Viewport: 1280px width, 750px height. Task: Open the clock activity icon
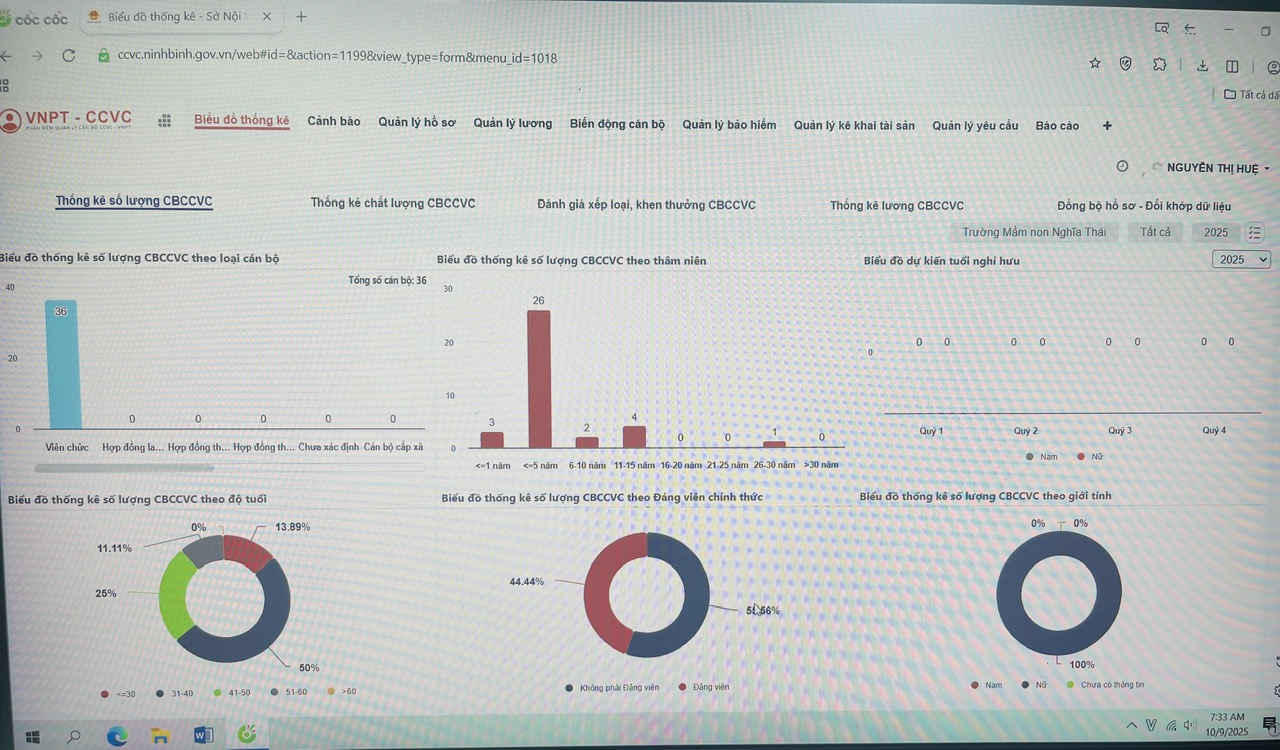point(1122,167)
